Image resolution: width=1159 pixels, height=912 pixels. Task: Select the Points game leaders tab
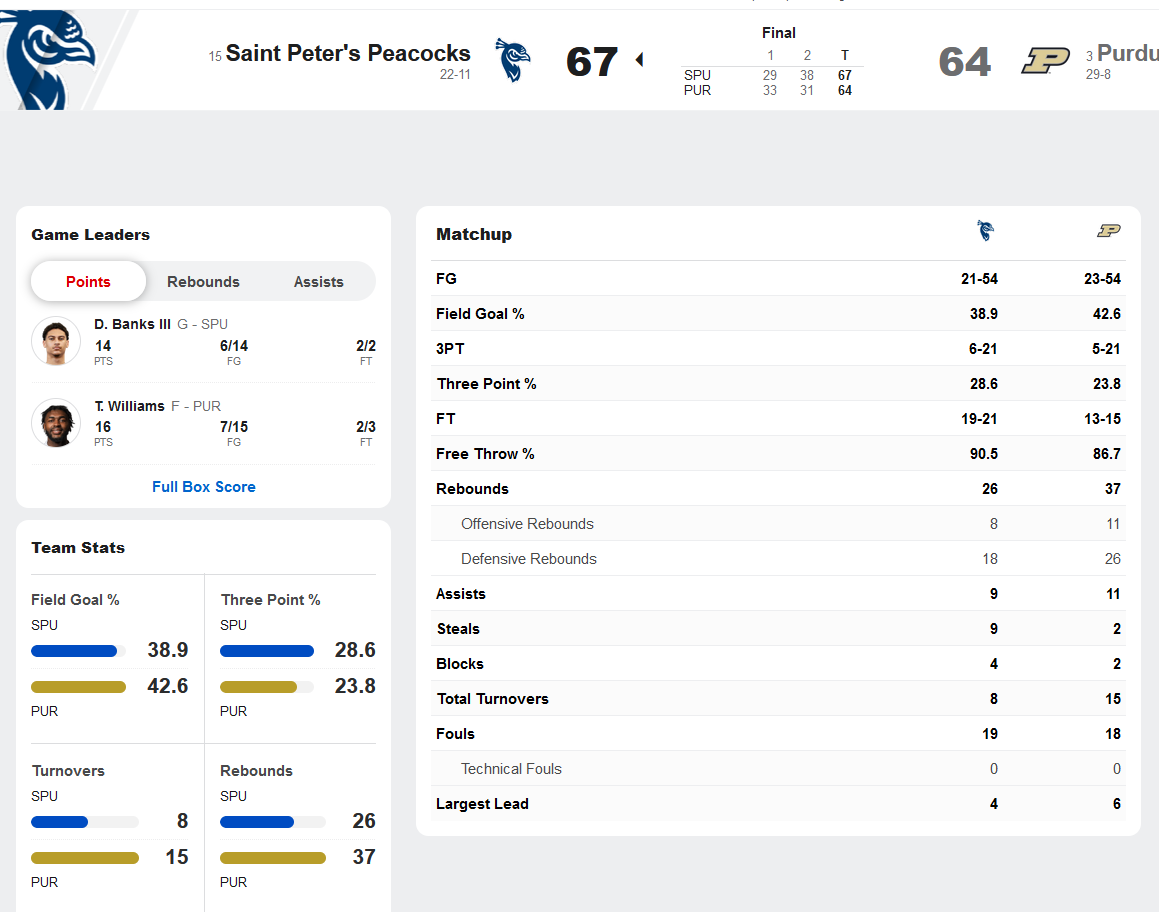(x=88, y=282)
